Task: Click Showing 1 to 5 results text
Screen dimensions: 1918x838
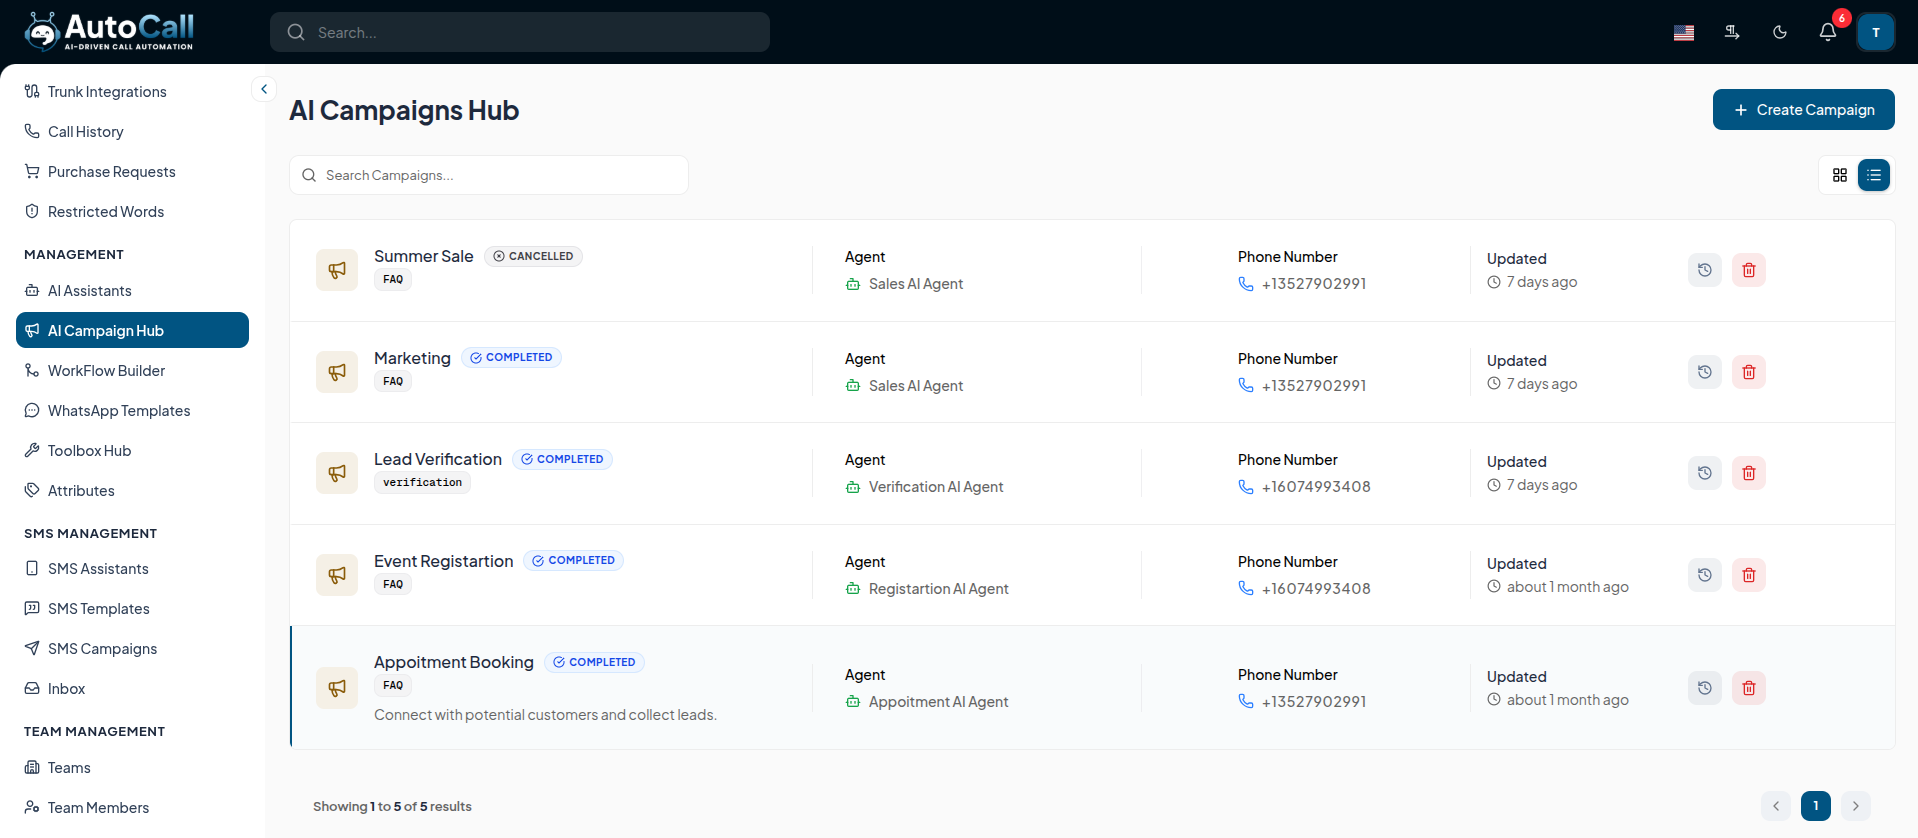Action: point(392,806)
